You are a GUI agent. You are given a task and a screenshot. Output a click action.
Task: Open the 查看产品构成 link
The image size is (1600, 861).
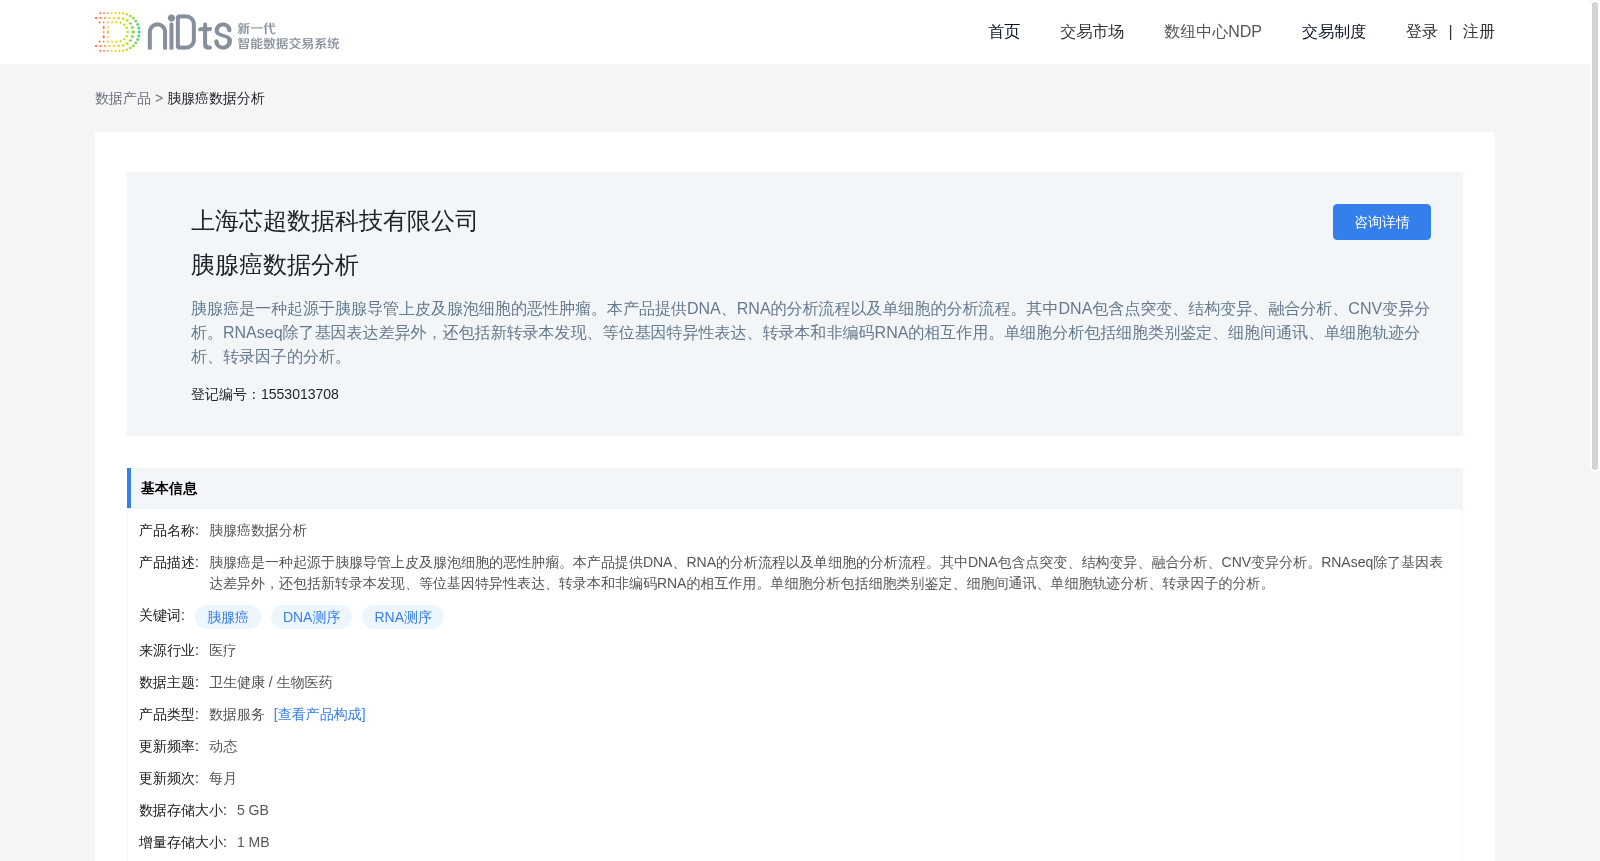click(x=320, y=714)
